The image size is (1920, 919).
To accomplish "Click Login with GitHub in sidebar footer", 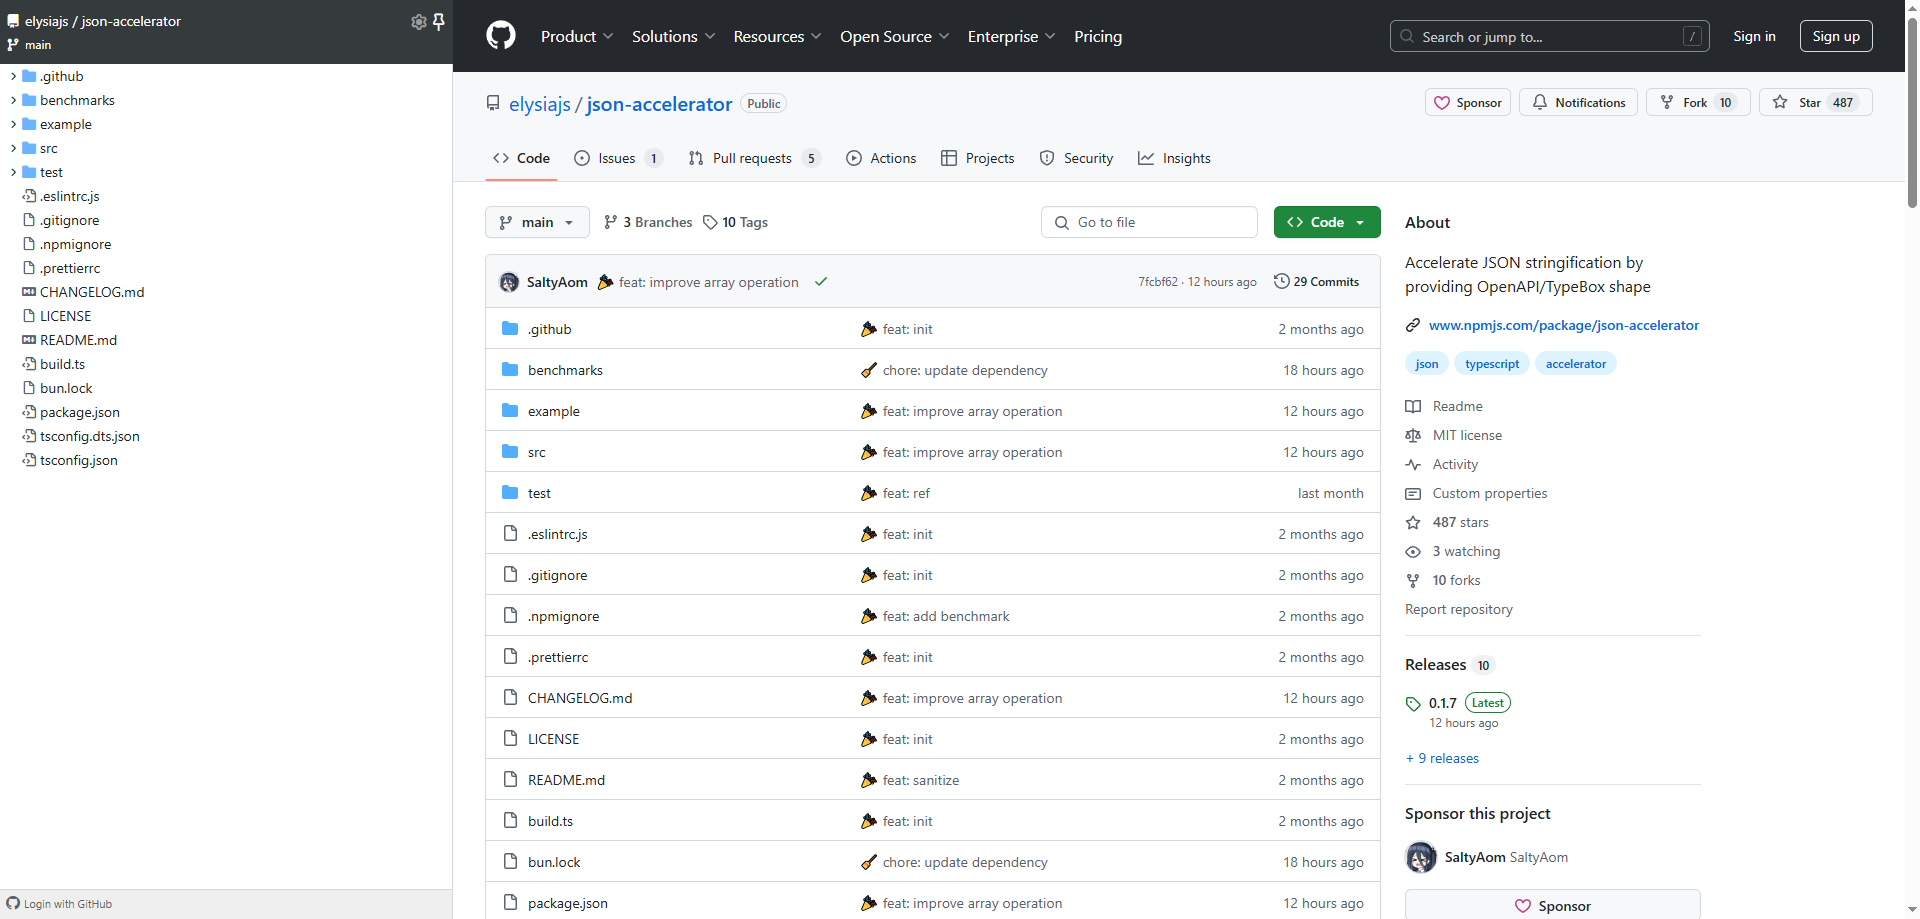I will pos(60,904).
